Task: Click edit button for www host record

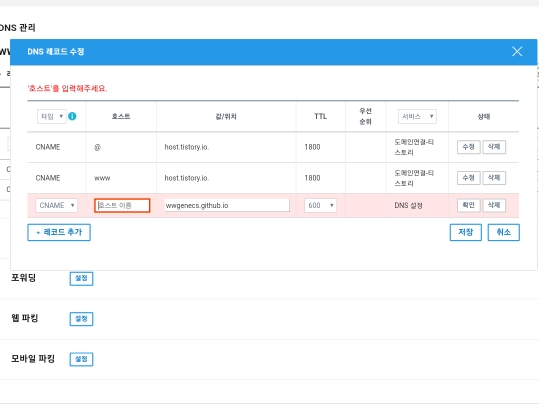Action: (469, 178)
